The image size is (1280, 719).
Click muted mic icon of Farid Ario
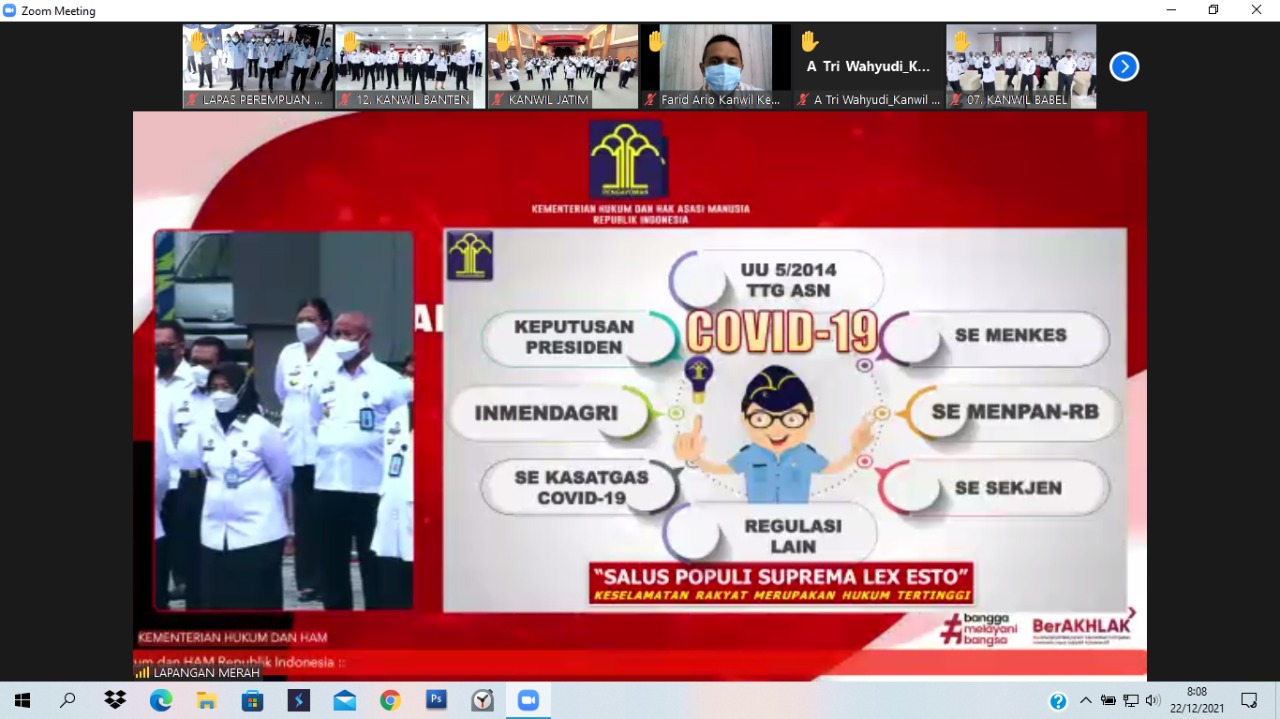pos(650,100)
